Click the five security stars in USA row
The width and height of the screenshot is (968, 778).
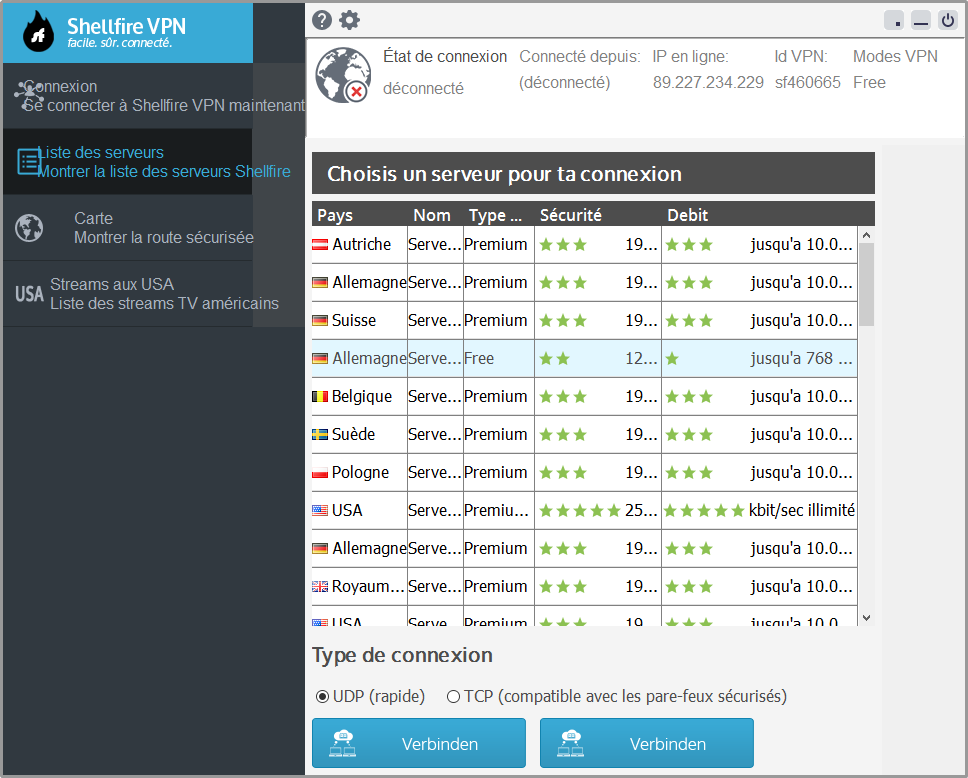(x=580, y=511)
